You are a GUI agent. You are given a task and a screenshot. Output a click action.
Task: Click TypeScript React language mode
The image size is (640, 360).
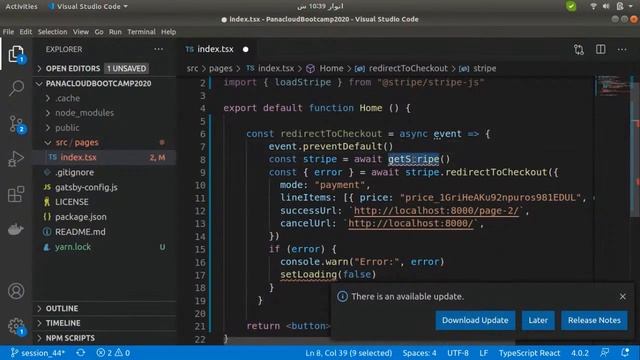(x=529, y=353)
